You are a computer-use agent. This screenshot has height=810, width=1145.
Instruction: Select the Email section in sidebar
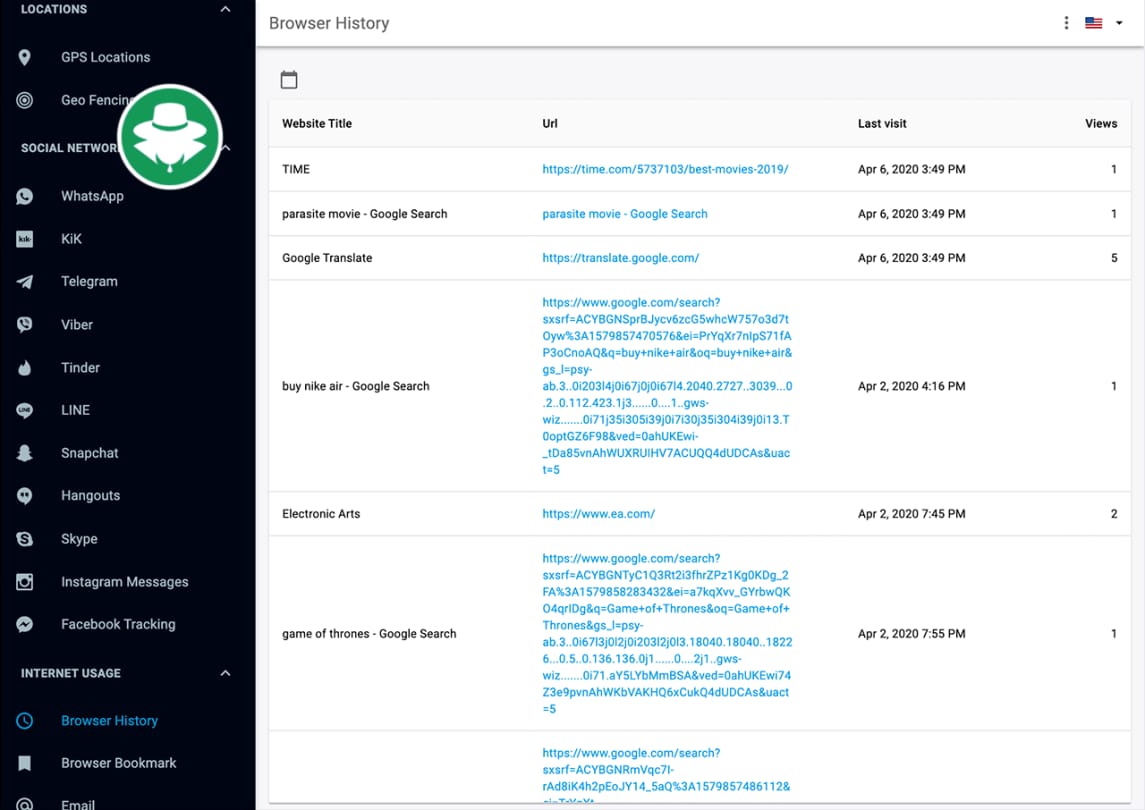78,803
